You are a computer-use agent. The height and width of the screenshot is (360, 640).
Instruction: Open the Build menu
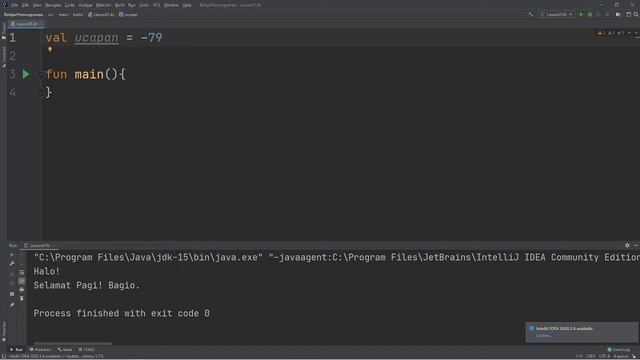[x=120, y=5]
